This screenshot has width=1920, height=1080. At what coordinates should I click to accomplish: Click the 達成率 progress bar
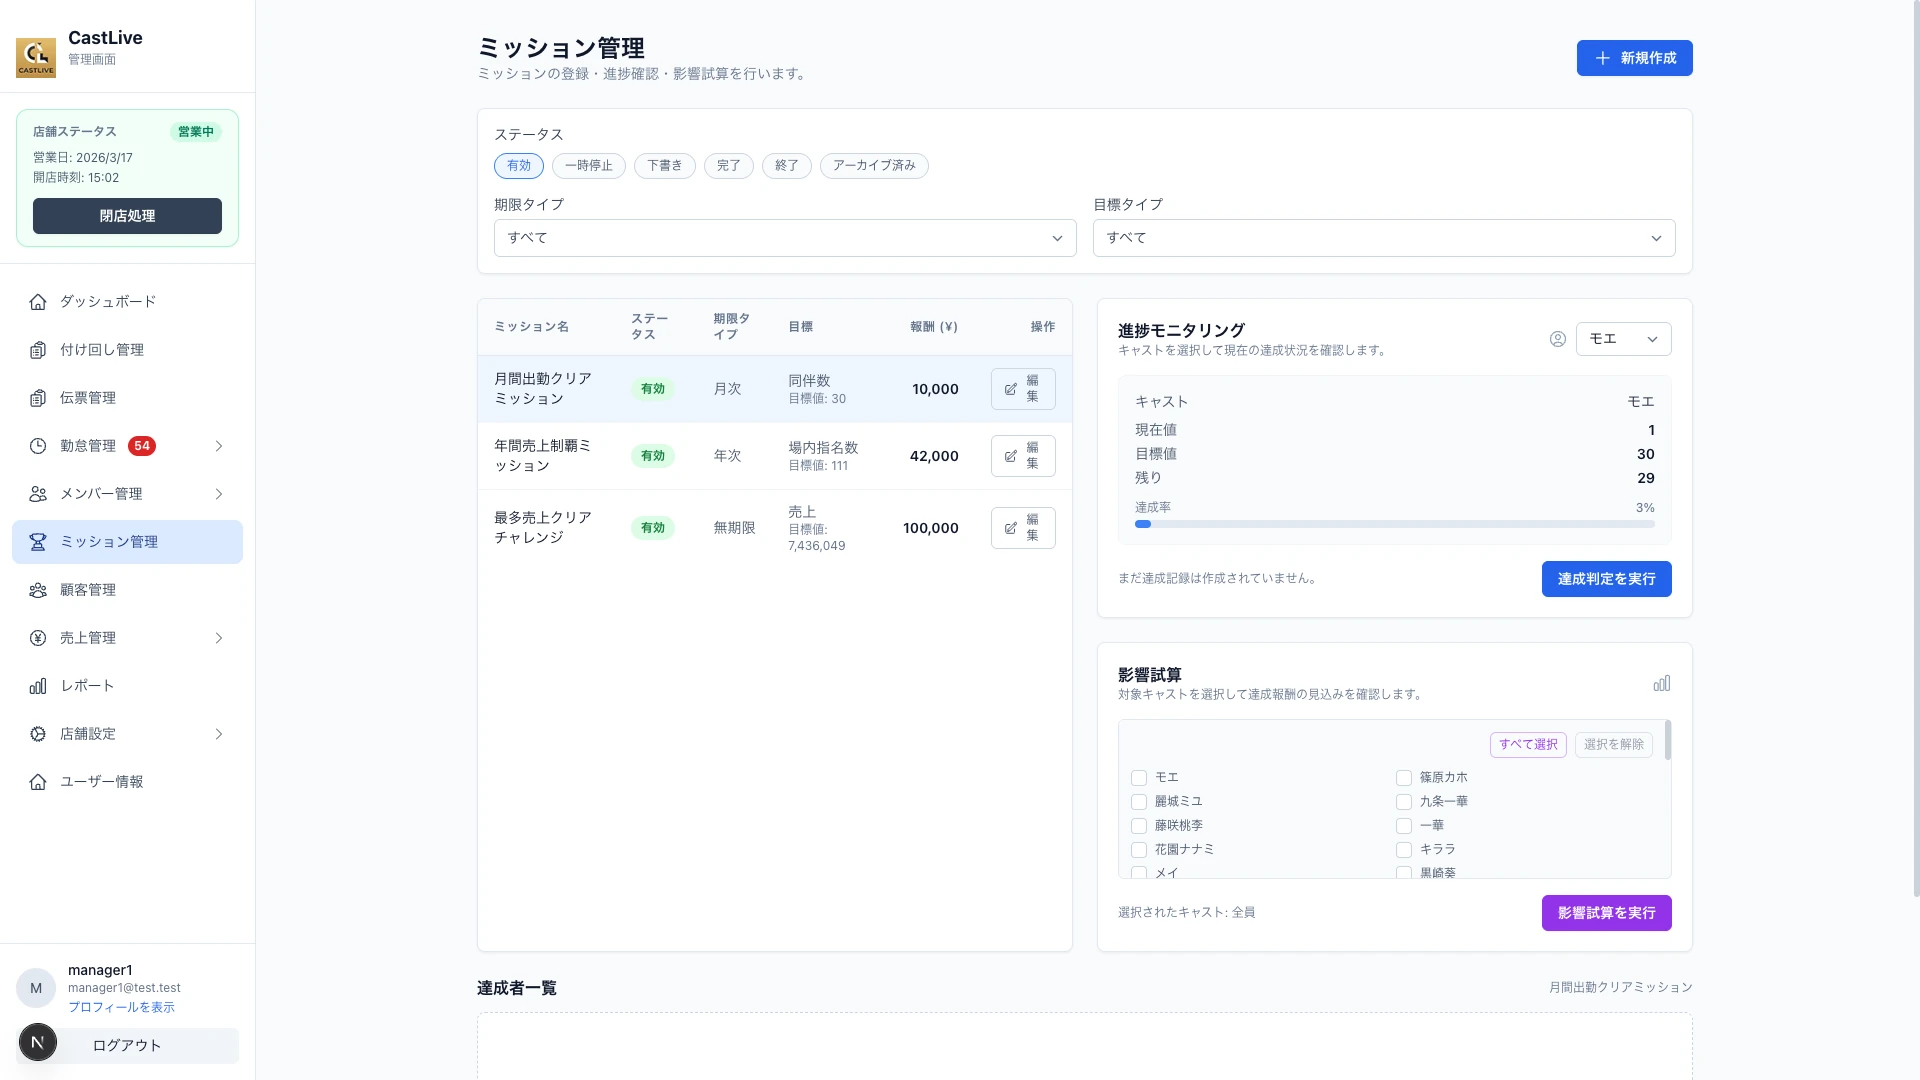point(1393,523)
